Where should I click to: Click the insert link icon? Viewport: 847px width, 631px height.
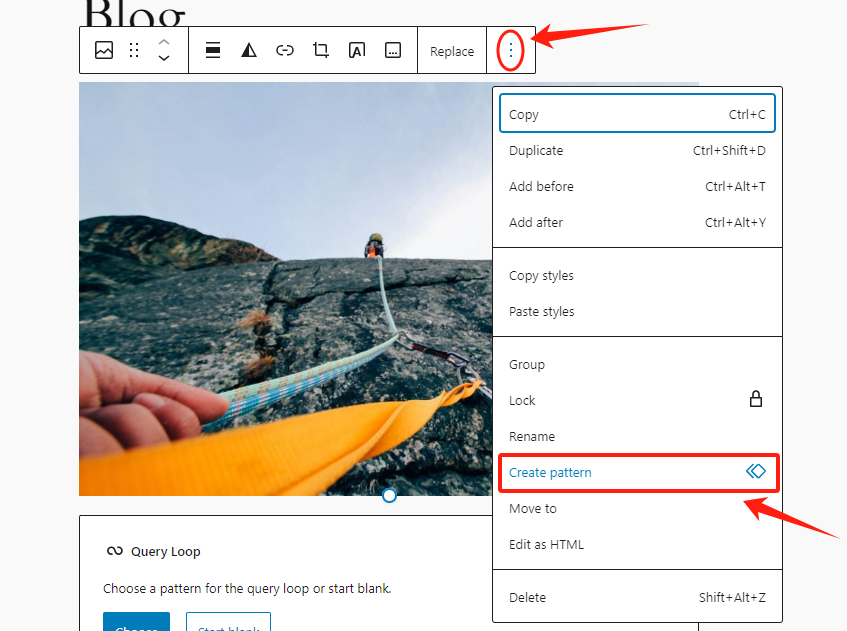[x=285, y=50]
